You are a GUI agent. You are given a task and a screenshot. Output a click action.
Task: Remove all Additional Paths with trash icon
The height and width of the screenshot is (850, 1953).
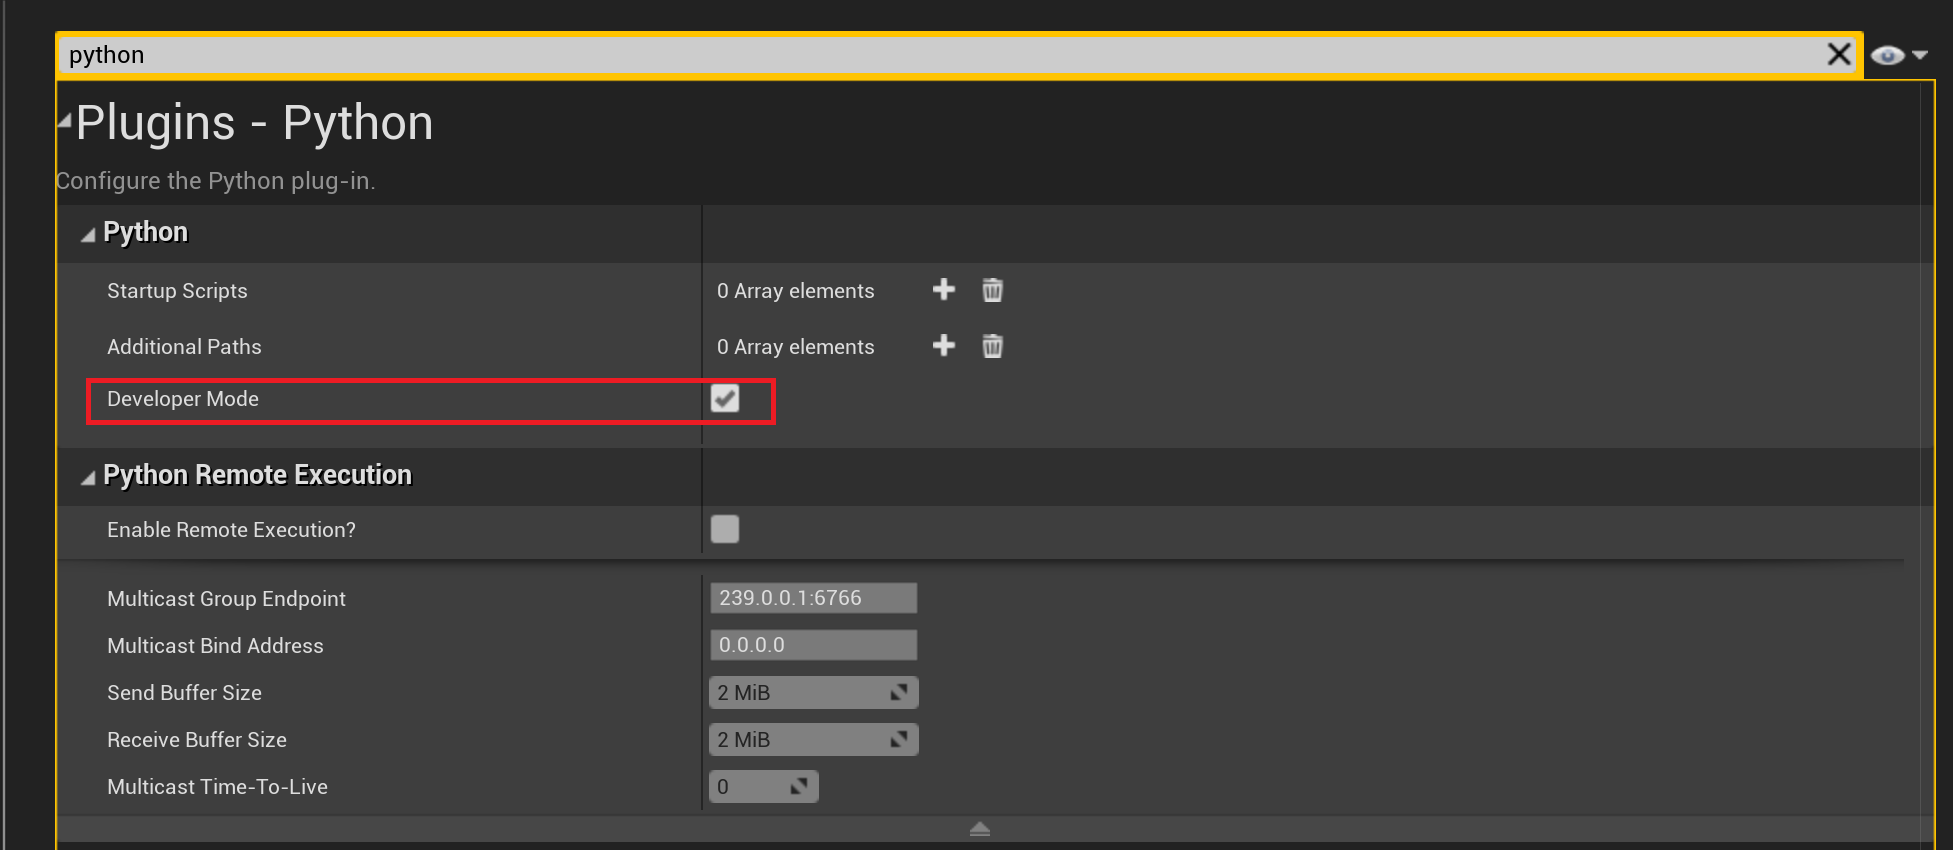pos(992,346)
